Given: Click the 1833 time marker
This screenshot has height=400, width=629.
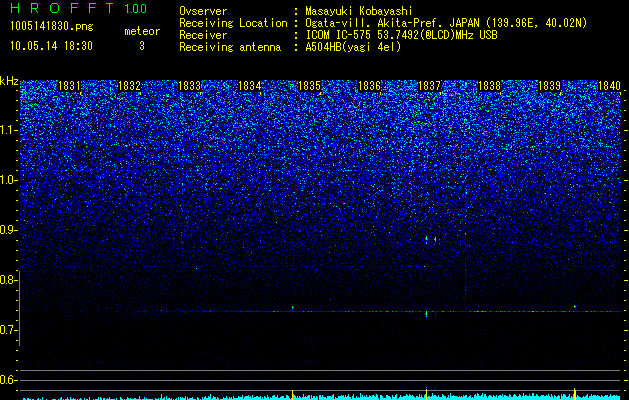Looking at the screenshot, I should [x=189, y=86].
